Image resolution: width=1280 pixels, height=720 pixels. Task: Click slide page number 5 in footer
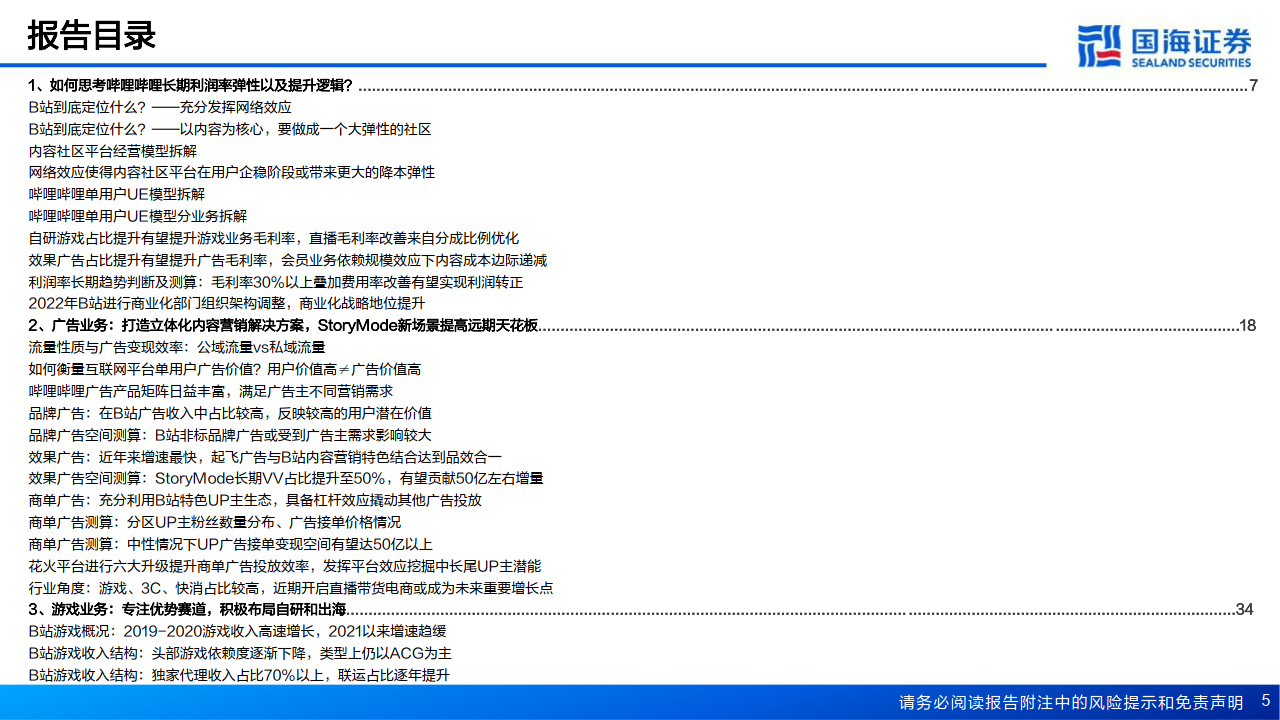1266,701
